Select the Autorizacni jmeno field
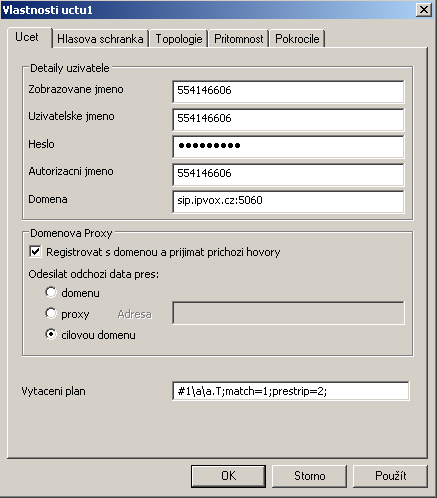 point(288,174)
